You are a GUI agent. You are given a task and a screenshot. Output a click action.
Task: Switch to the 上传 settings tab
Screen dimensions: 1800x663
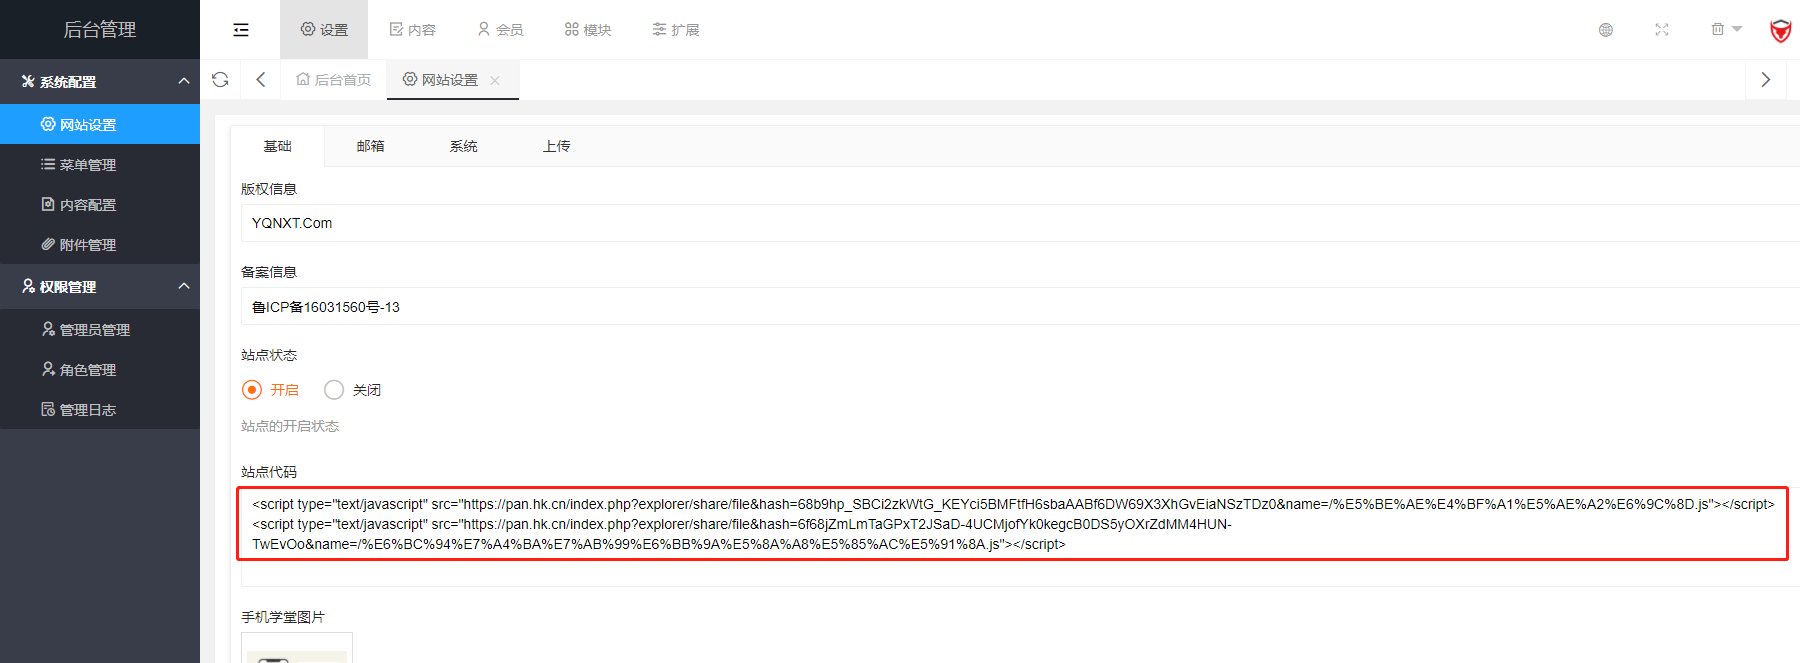point(556,146)
